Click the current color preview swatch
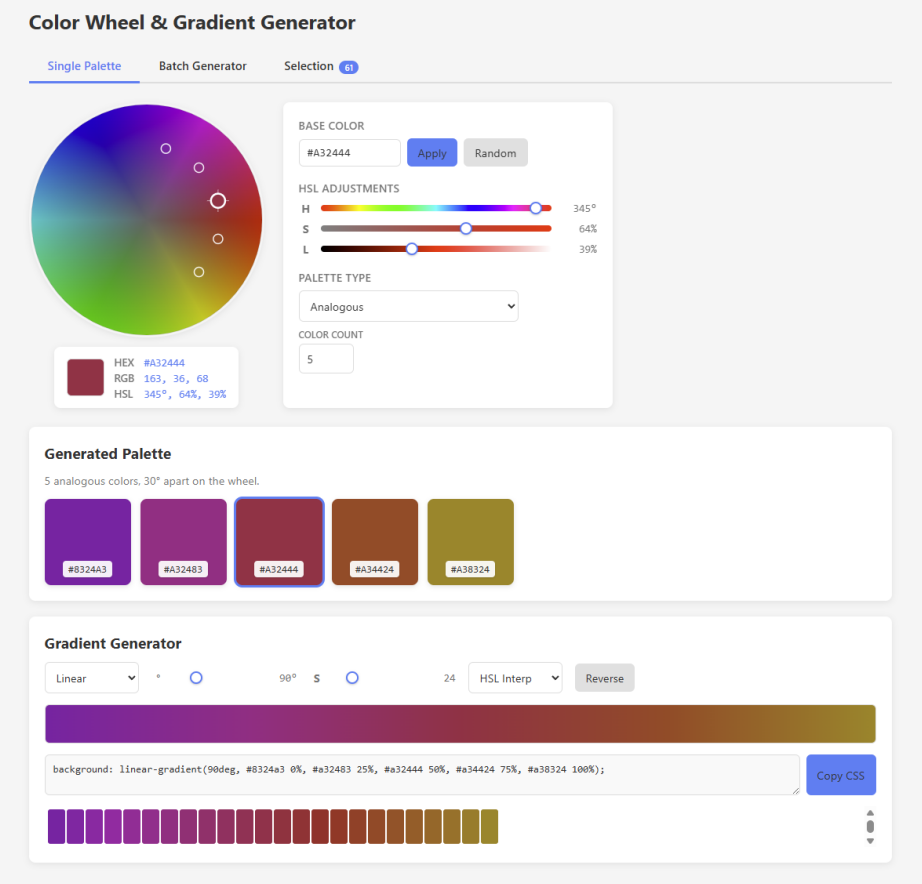This screenshot has width=922, height=884. pos(85,378)
